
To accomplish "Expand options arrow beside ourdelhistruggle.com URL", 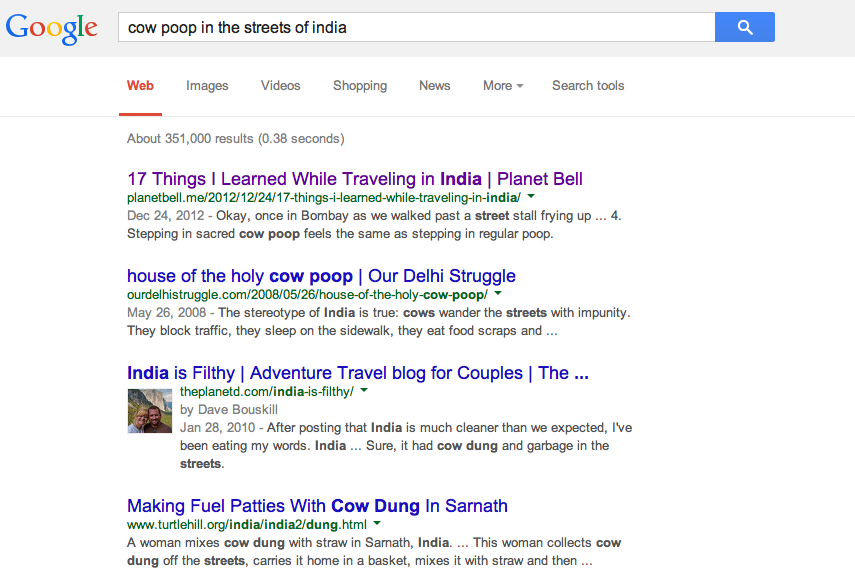I will tap(498, 295).
